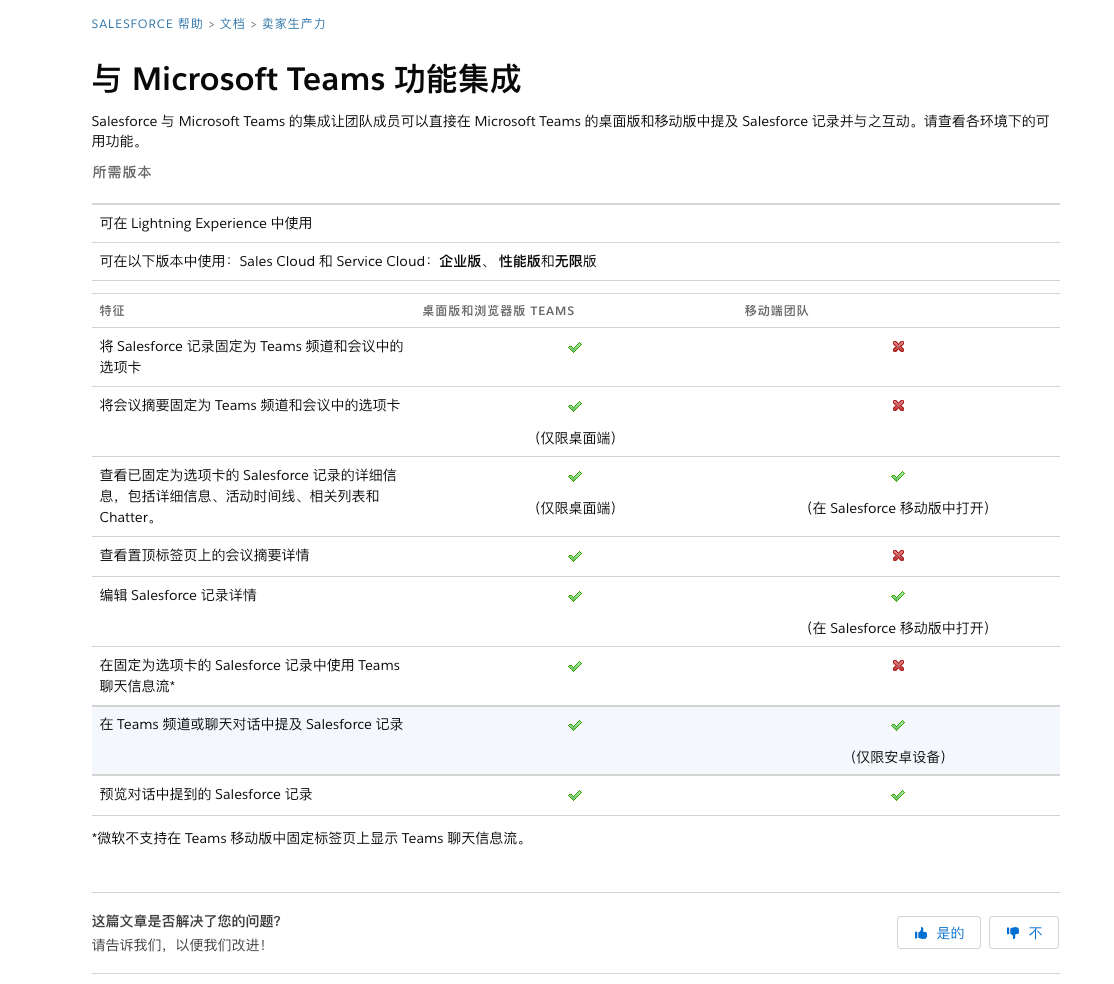Screen dimensions: 1114x984
Task: Click desktop checkmark for 查看已固定为选项卡 row
Action: [575, 476]
